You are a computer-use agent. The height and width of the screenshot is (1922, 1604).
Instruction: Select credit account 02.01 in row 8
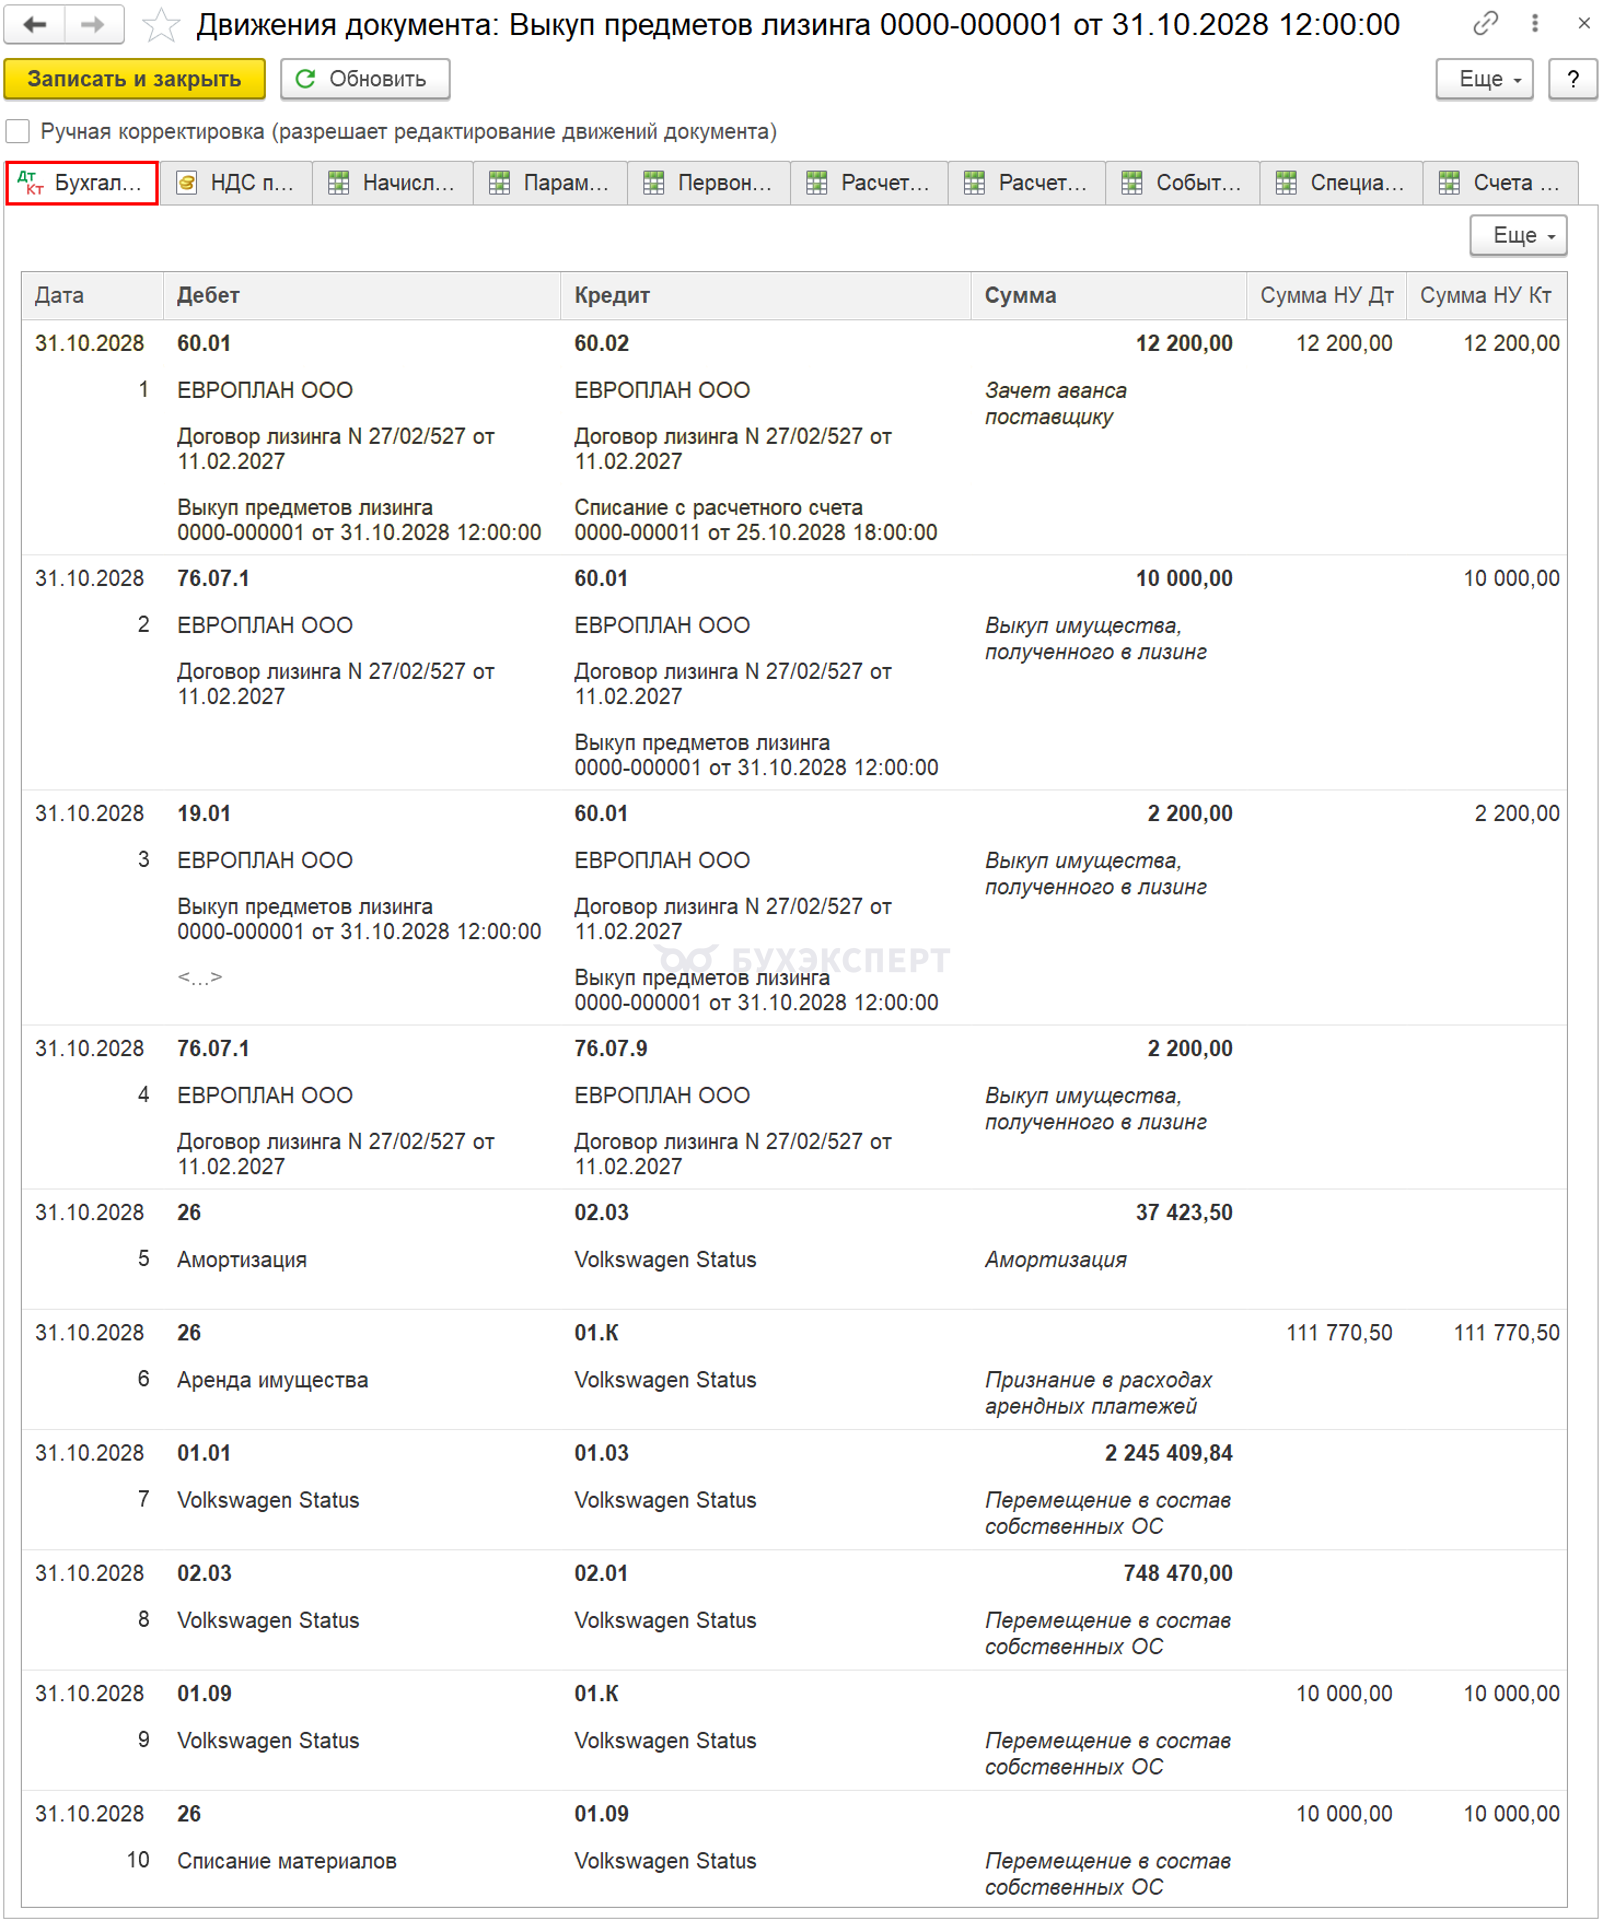point(601,1572)
